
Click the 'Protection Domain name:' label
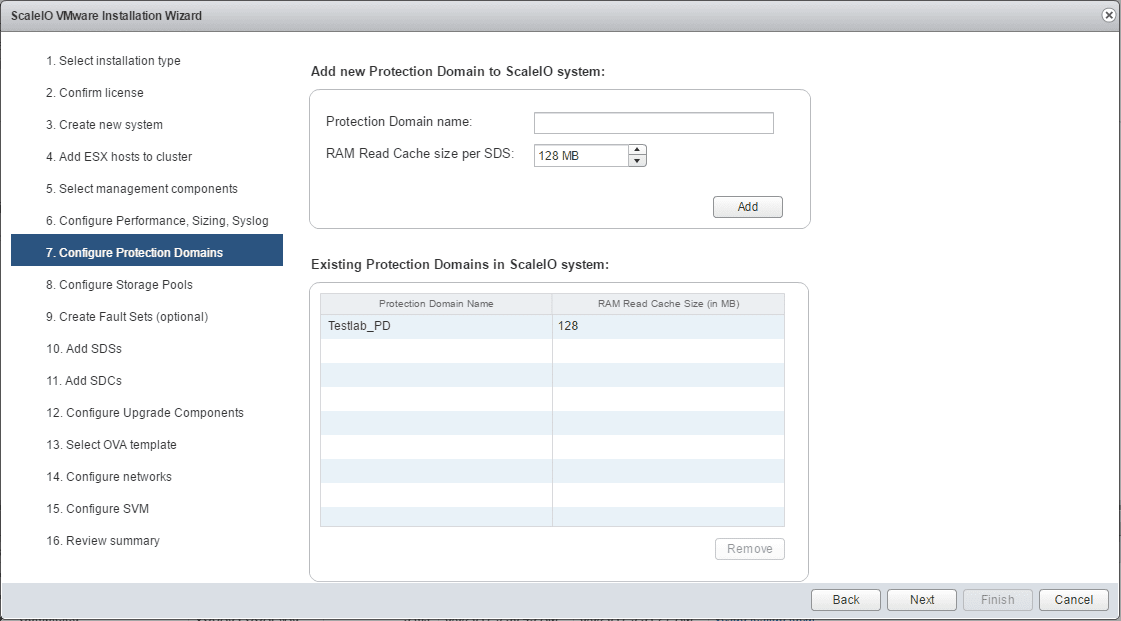399,121
